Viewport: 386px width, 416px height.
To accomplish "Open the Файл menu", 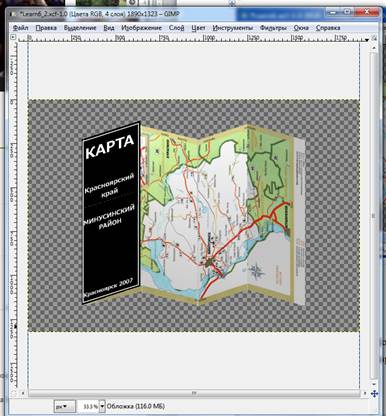I will click(20, 28).
